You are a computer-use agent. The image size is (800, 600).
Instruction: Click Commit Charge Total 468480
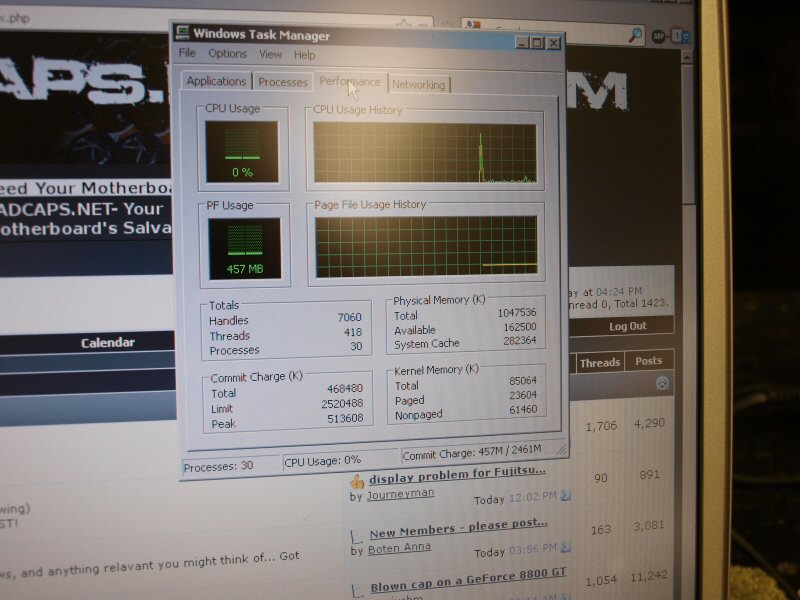point(345,389)
